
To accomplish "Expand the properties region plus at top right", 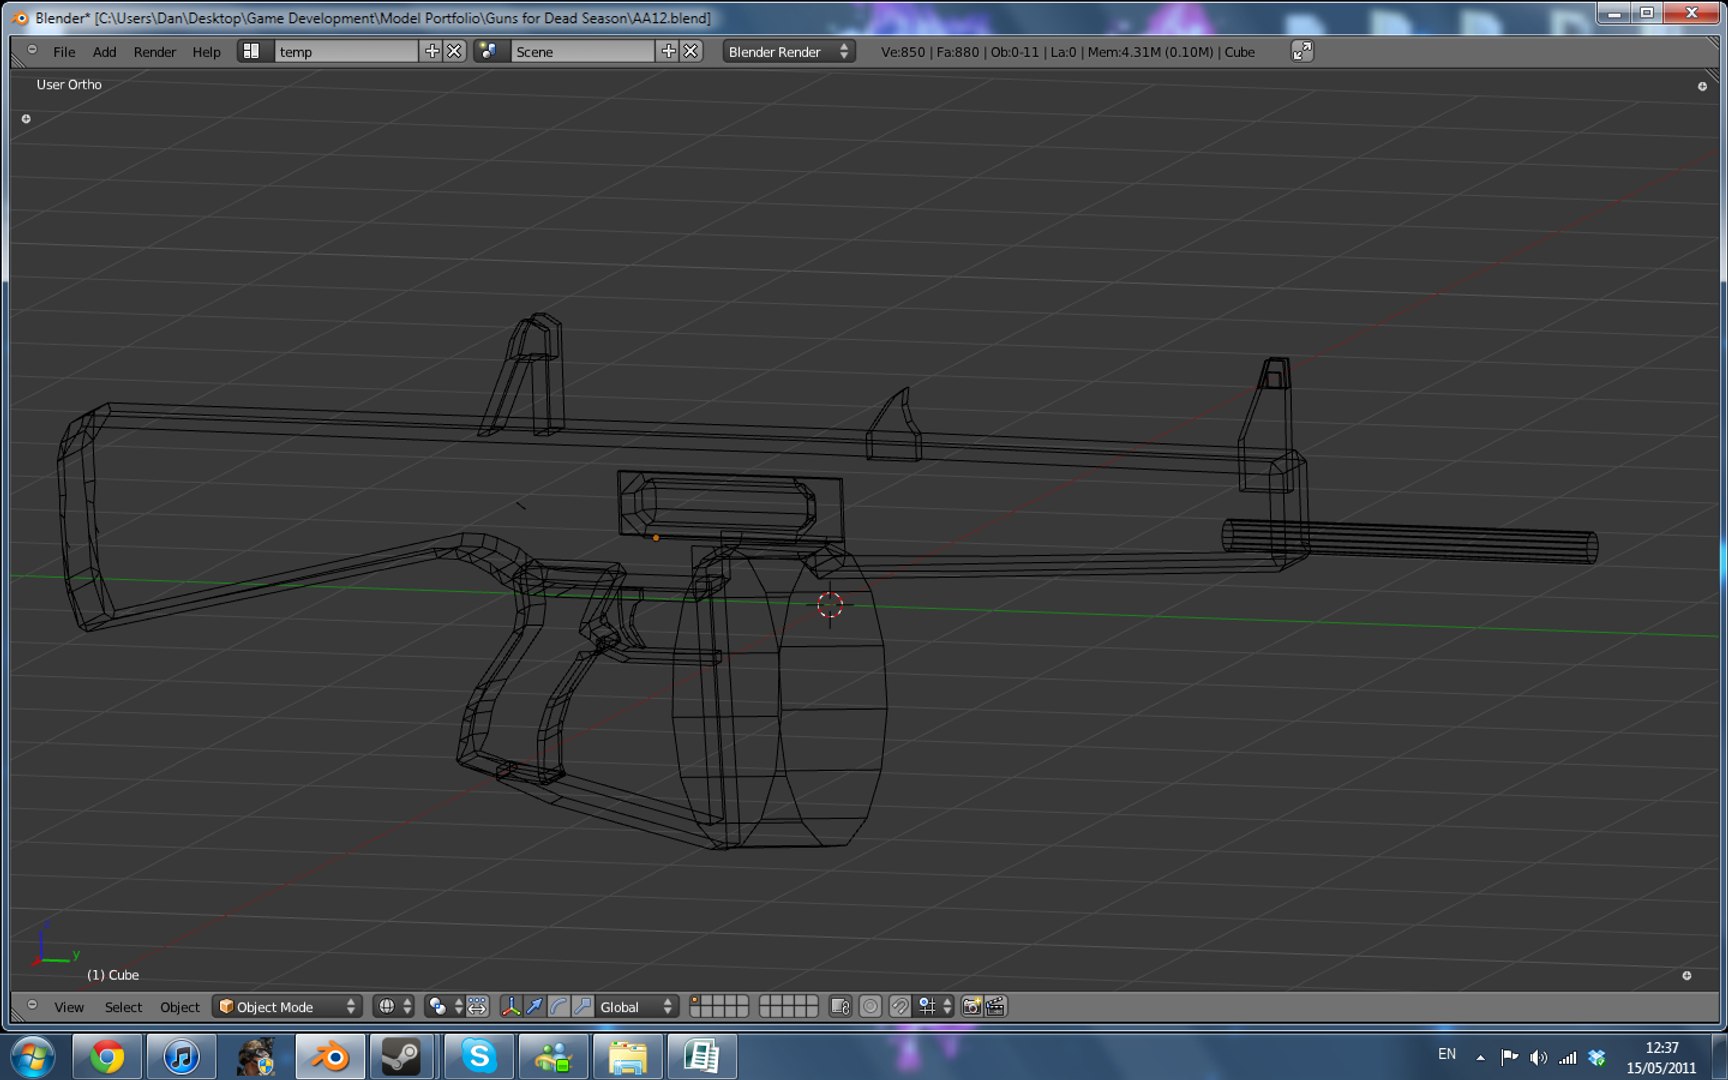I will coord(1702,86).
